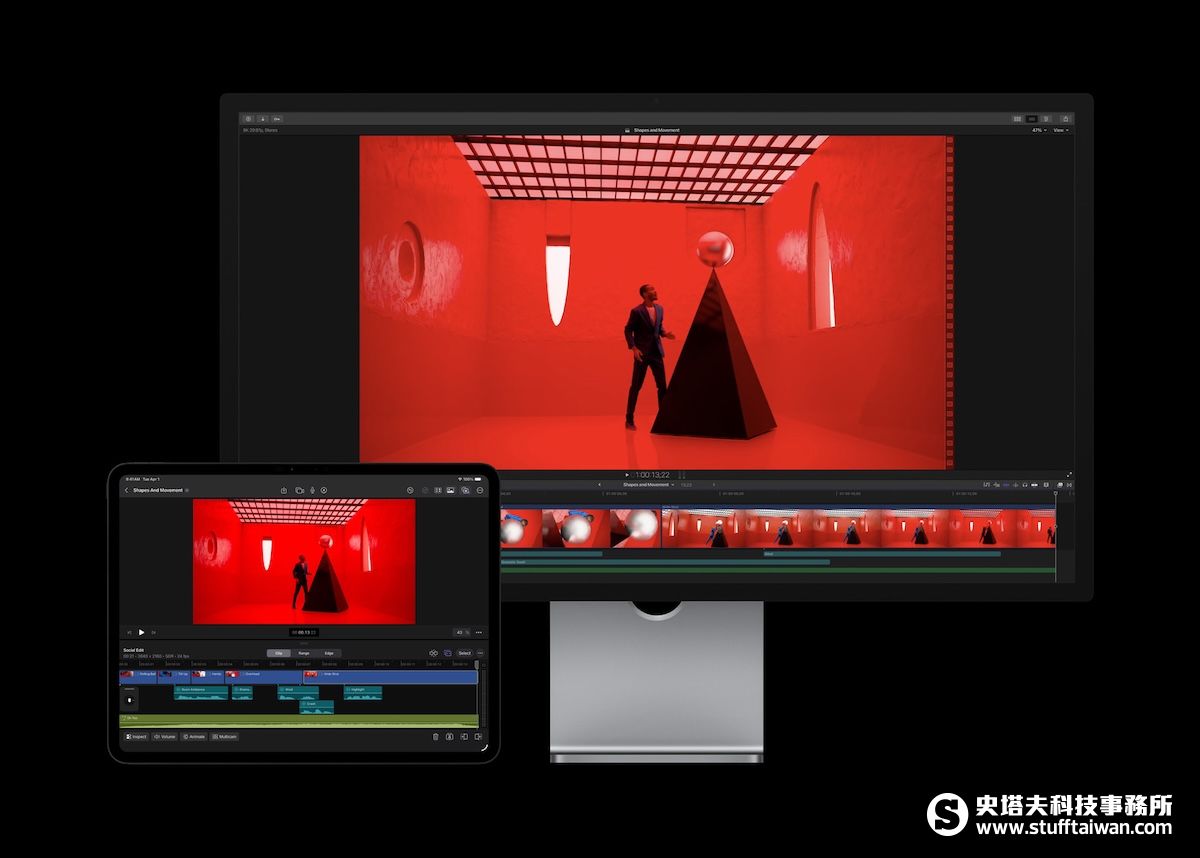
Task: Tap the Multicam button on iPad
Action: [225, 737]
